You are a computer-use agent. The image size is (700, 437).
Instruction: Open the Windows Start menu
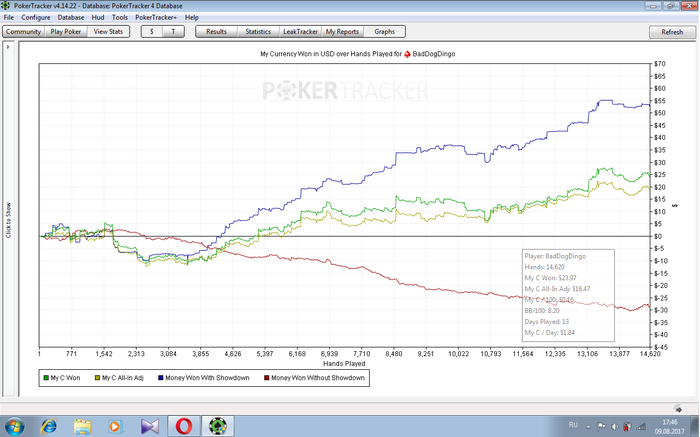click(13, 426)
